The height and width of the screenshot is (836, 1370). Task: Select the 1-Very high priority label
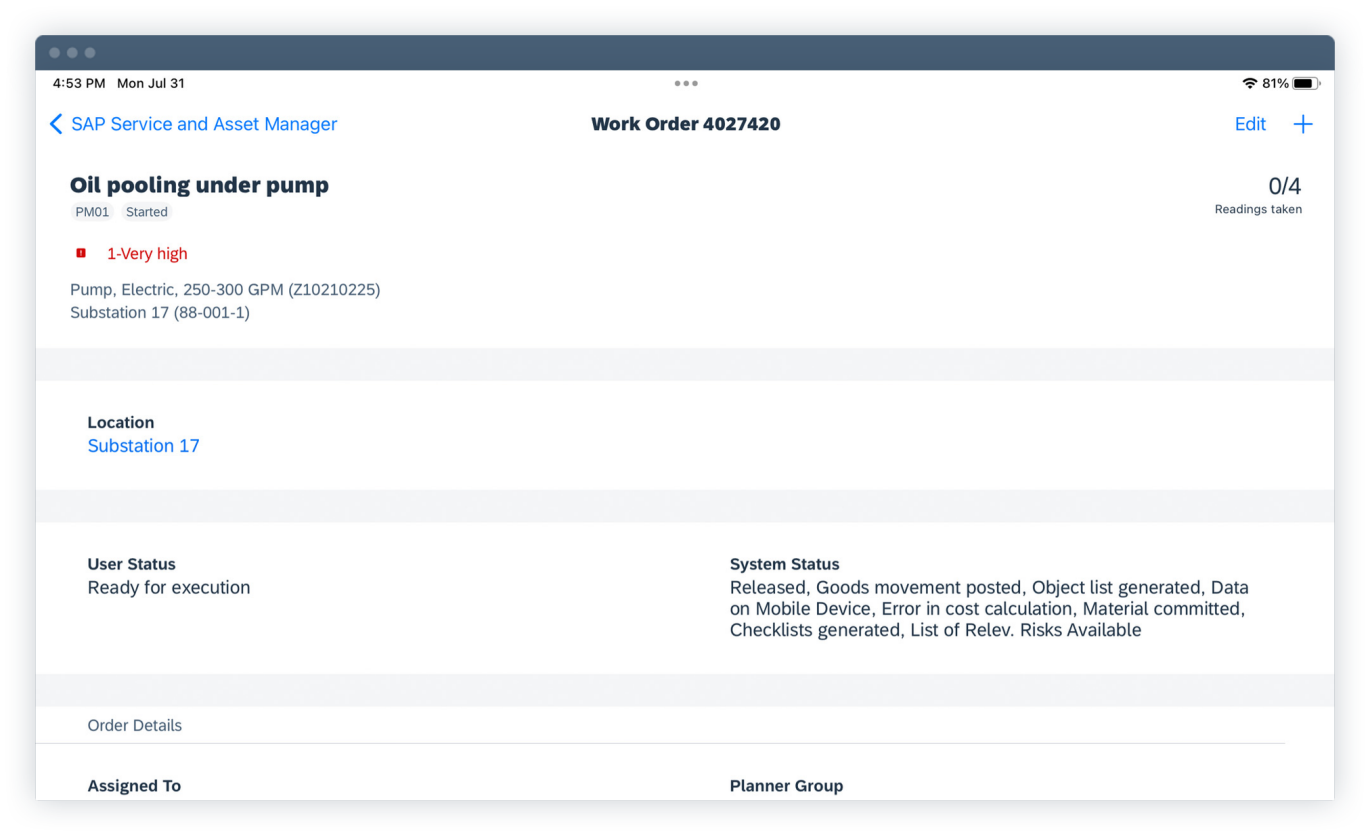point(147,254)
